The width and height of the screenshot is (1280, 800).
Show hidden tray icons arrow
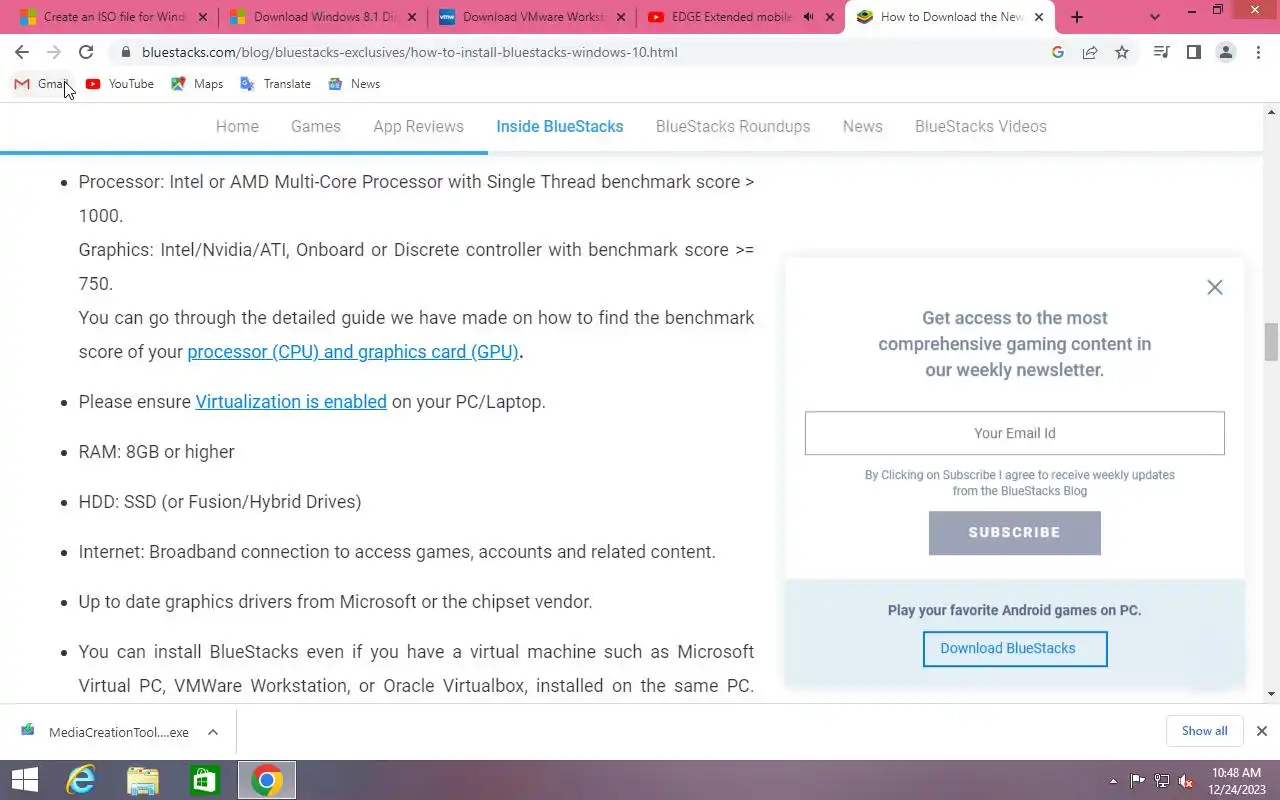[x=1113, y=781]
